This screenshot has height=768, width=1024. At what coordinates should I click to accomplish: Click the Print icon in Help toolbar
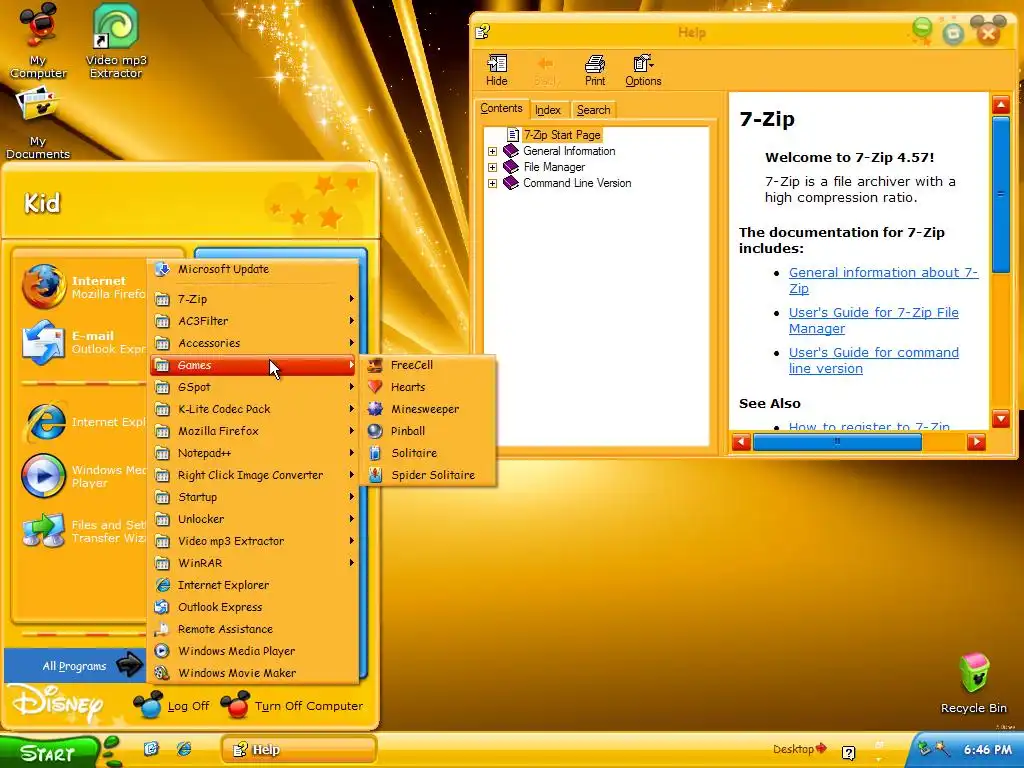[594, 71]
